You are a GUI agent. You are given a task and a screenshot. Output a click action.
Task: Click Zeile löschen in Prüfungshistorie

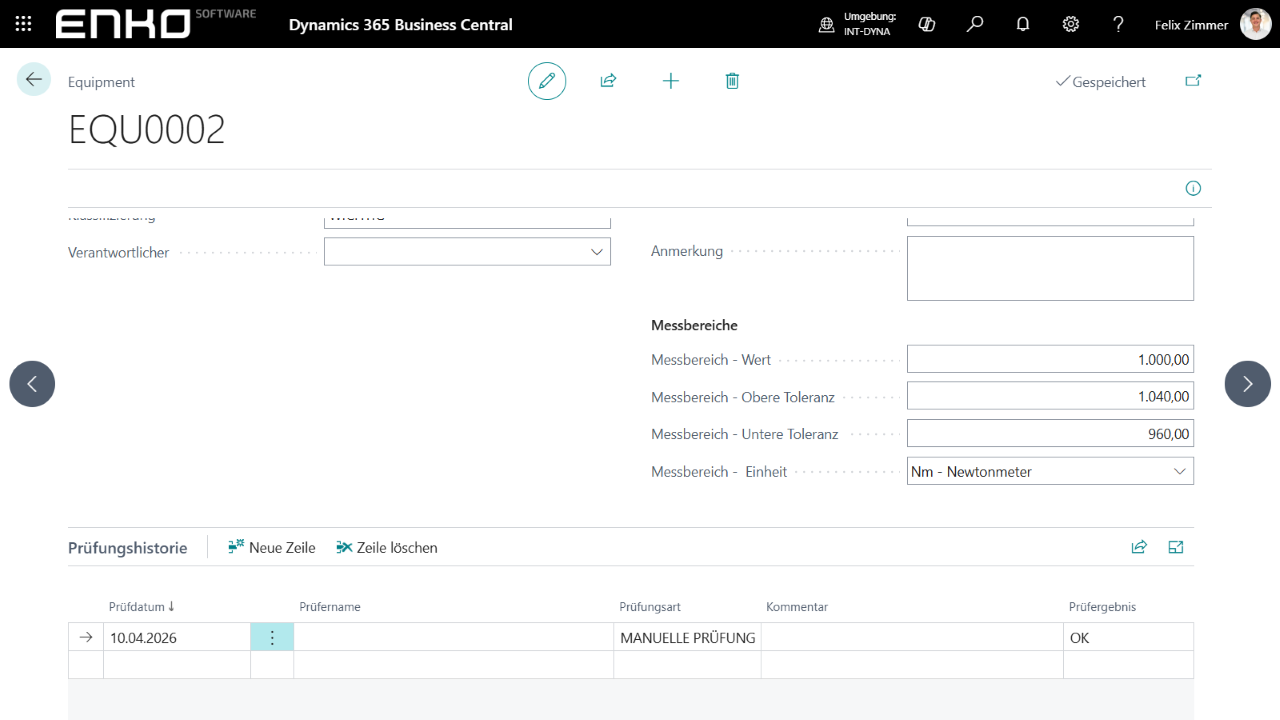387,547
